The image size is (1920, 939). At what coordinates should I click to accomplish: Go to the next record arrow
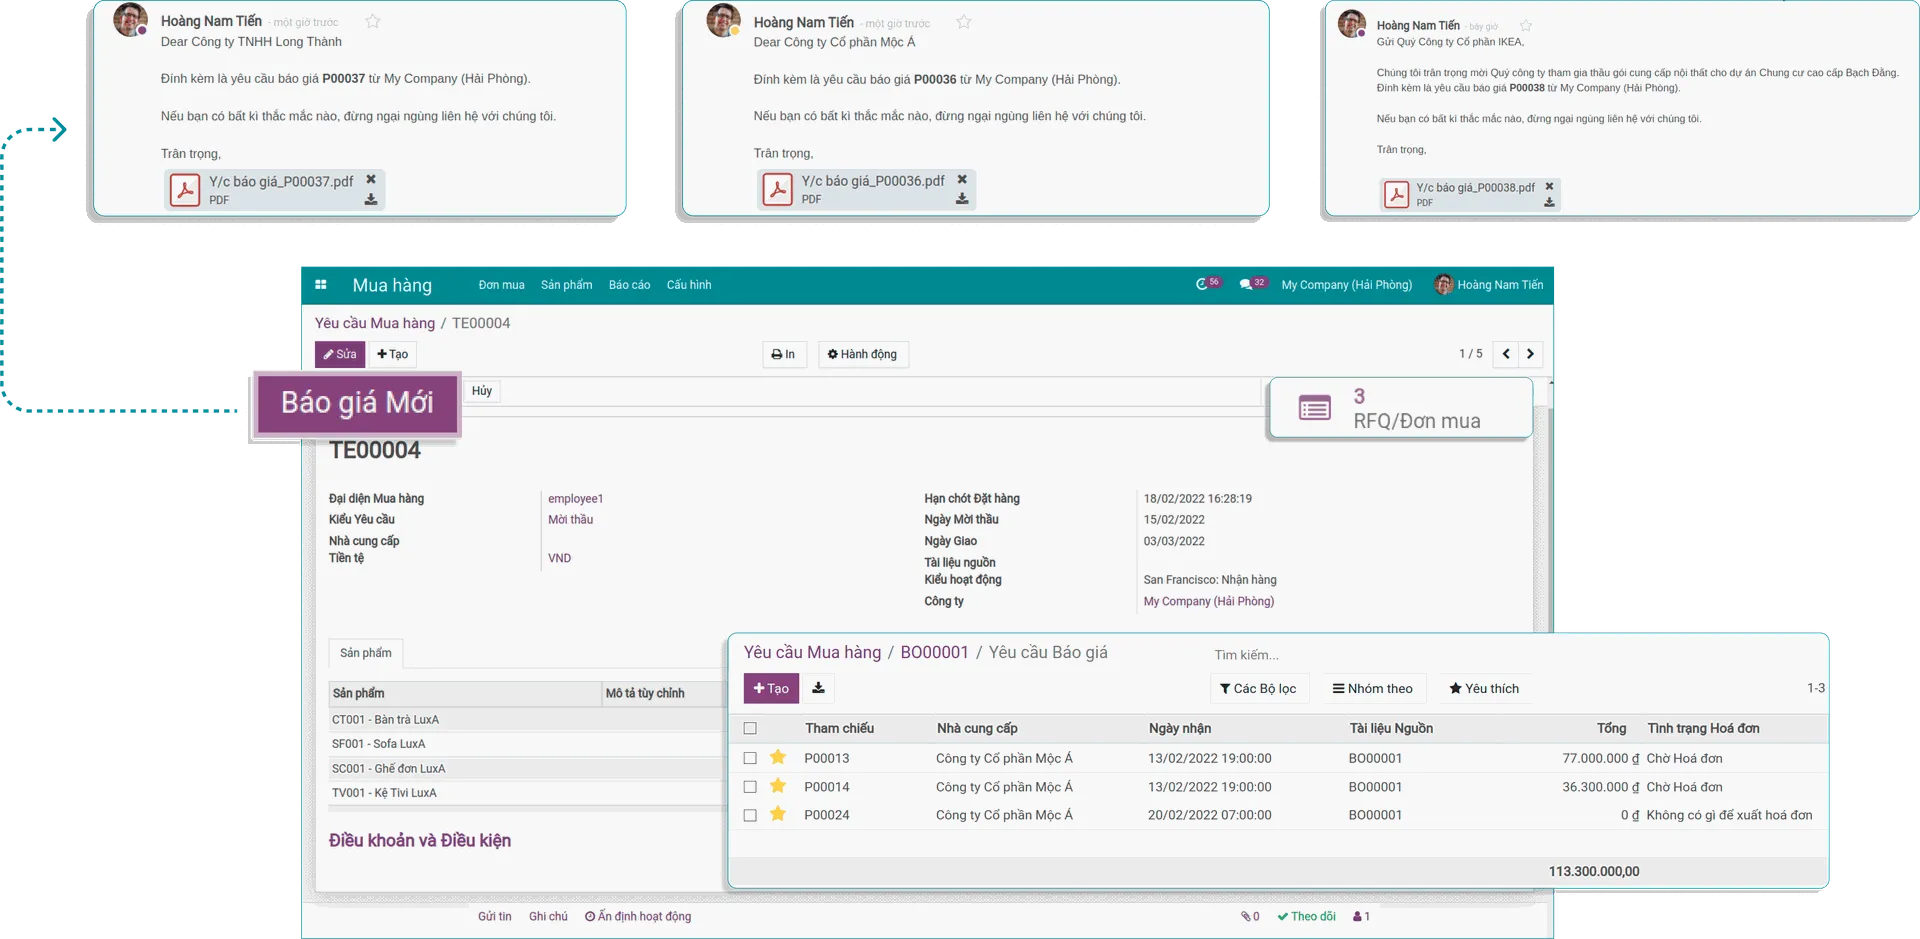[1530, 354]
